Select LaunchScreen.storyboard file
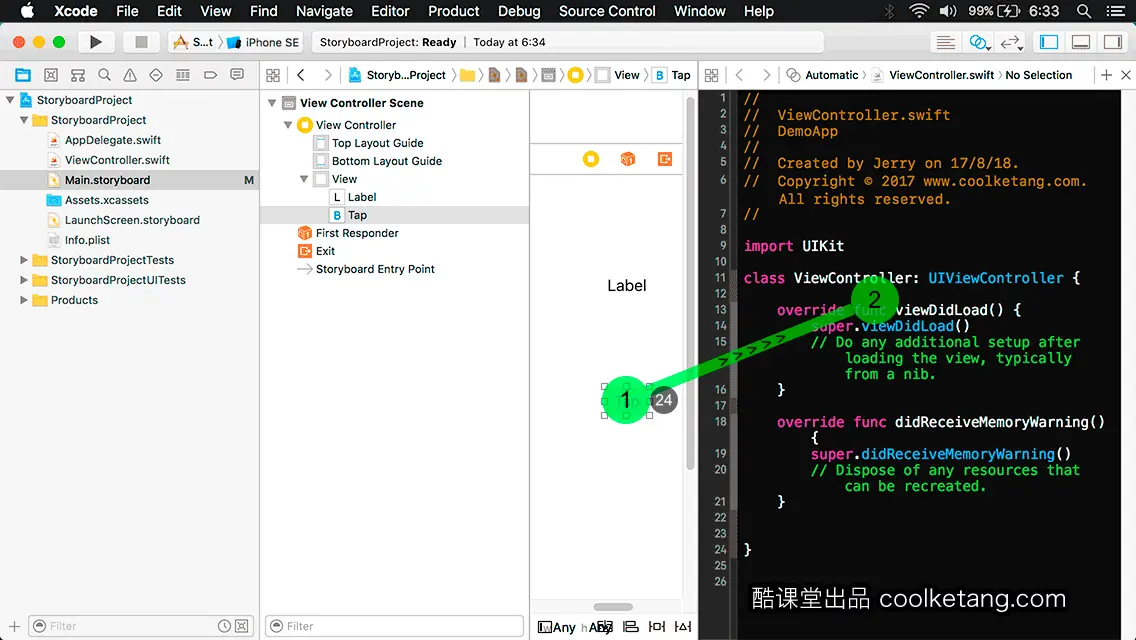 point(132,220)
